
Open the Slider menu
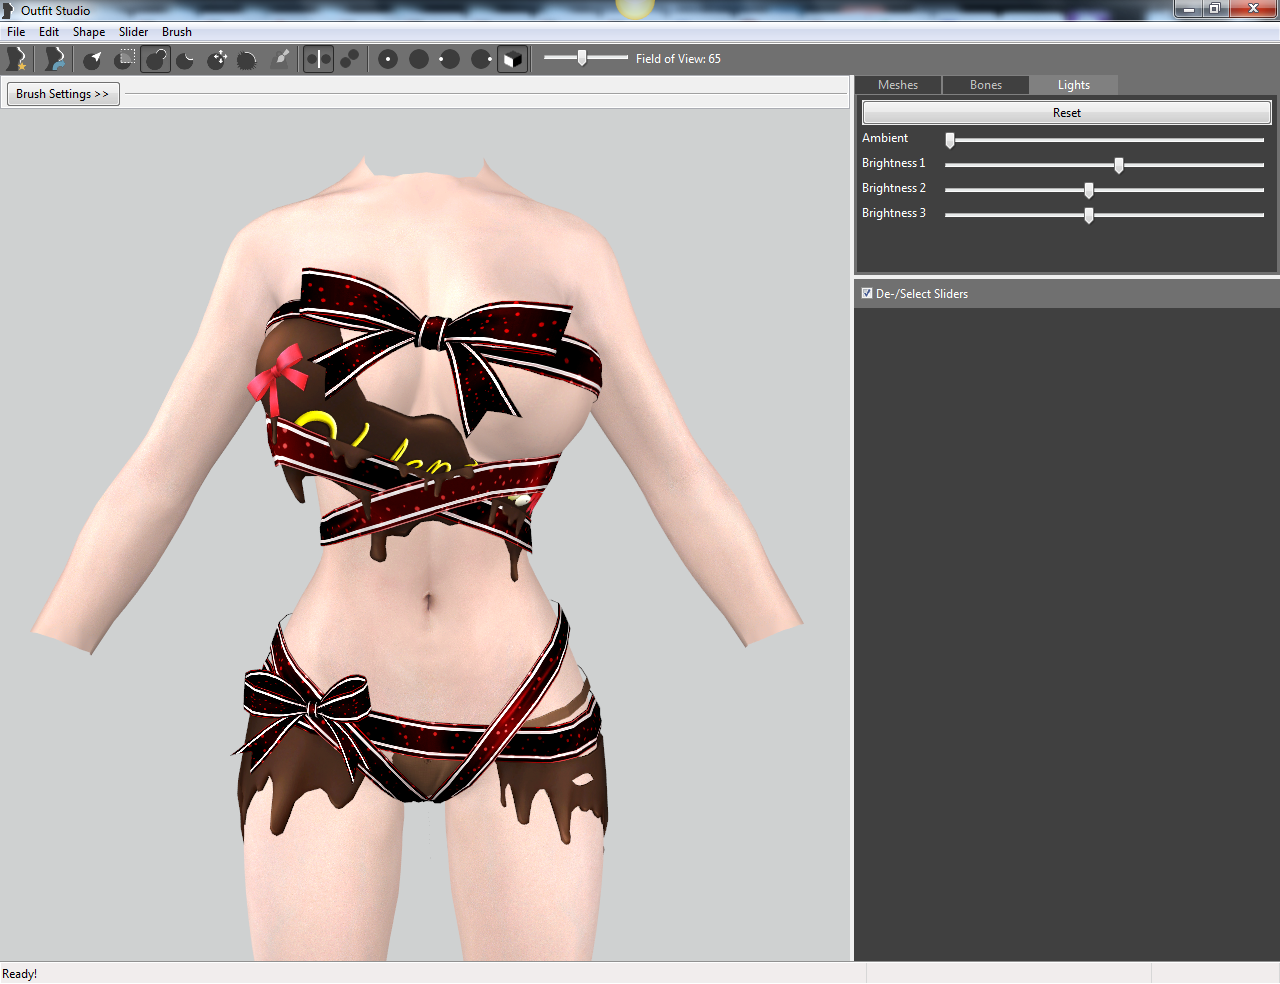(133, 32)
